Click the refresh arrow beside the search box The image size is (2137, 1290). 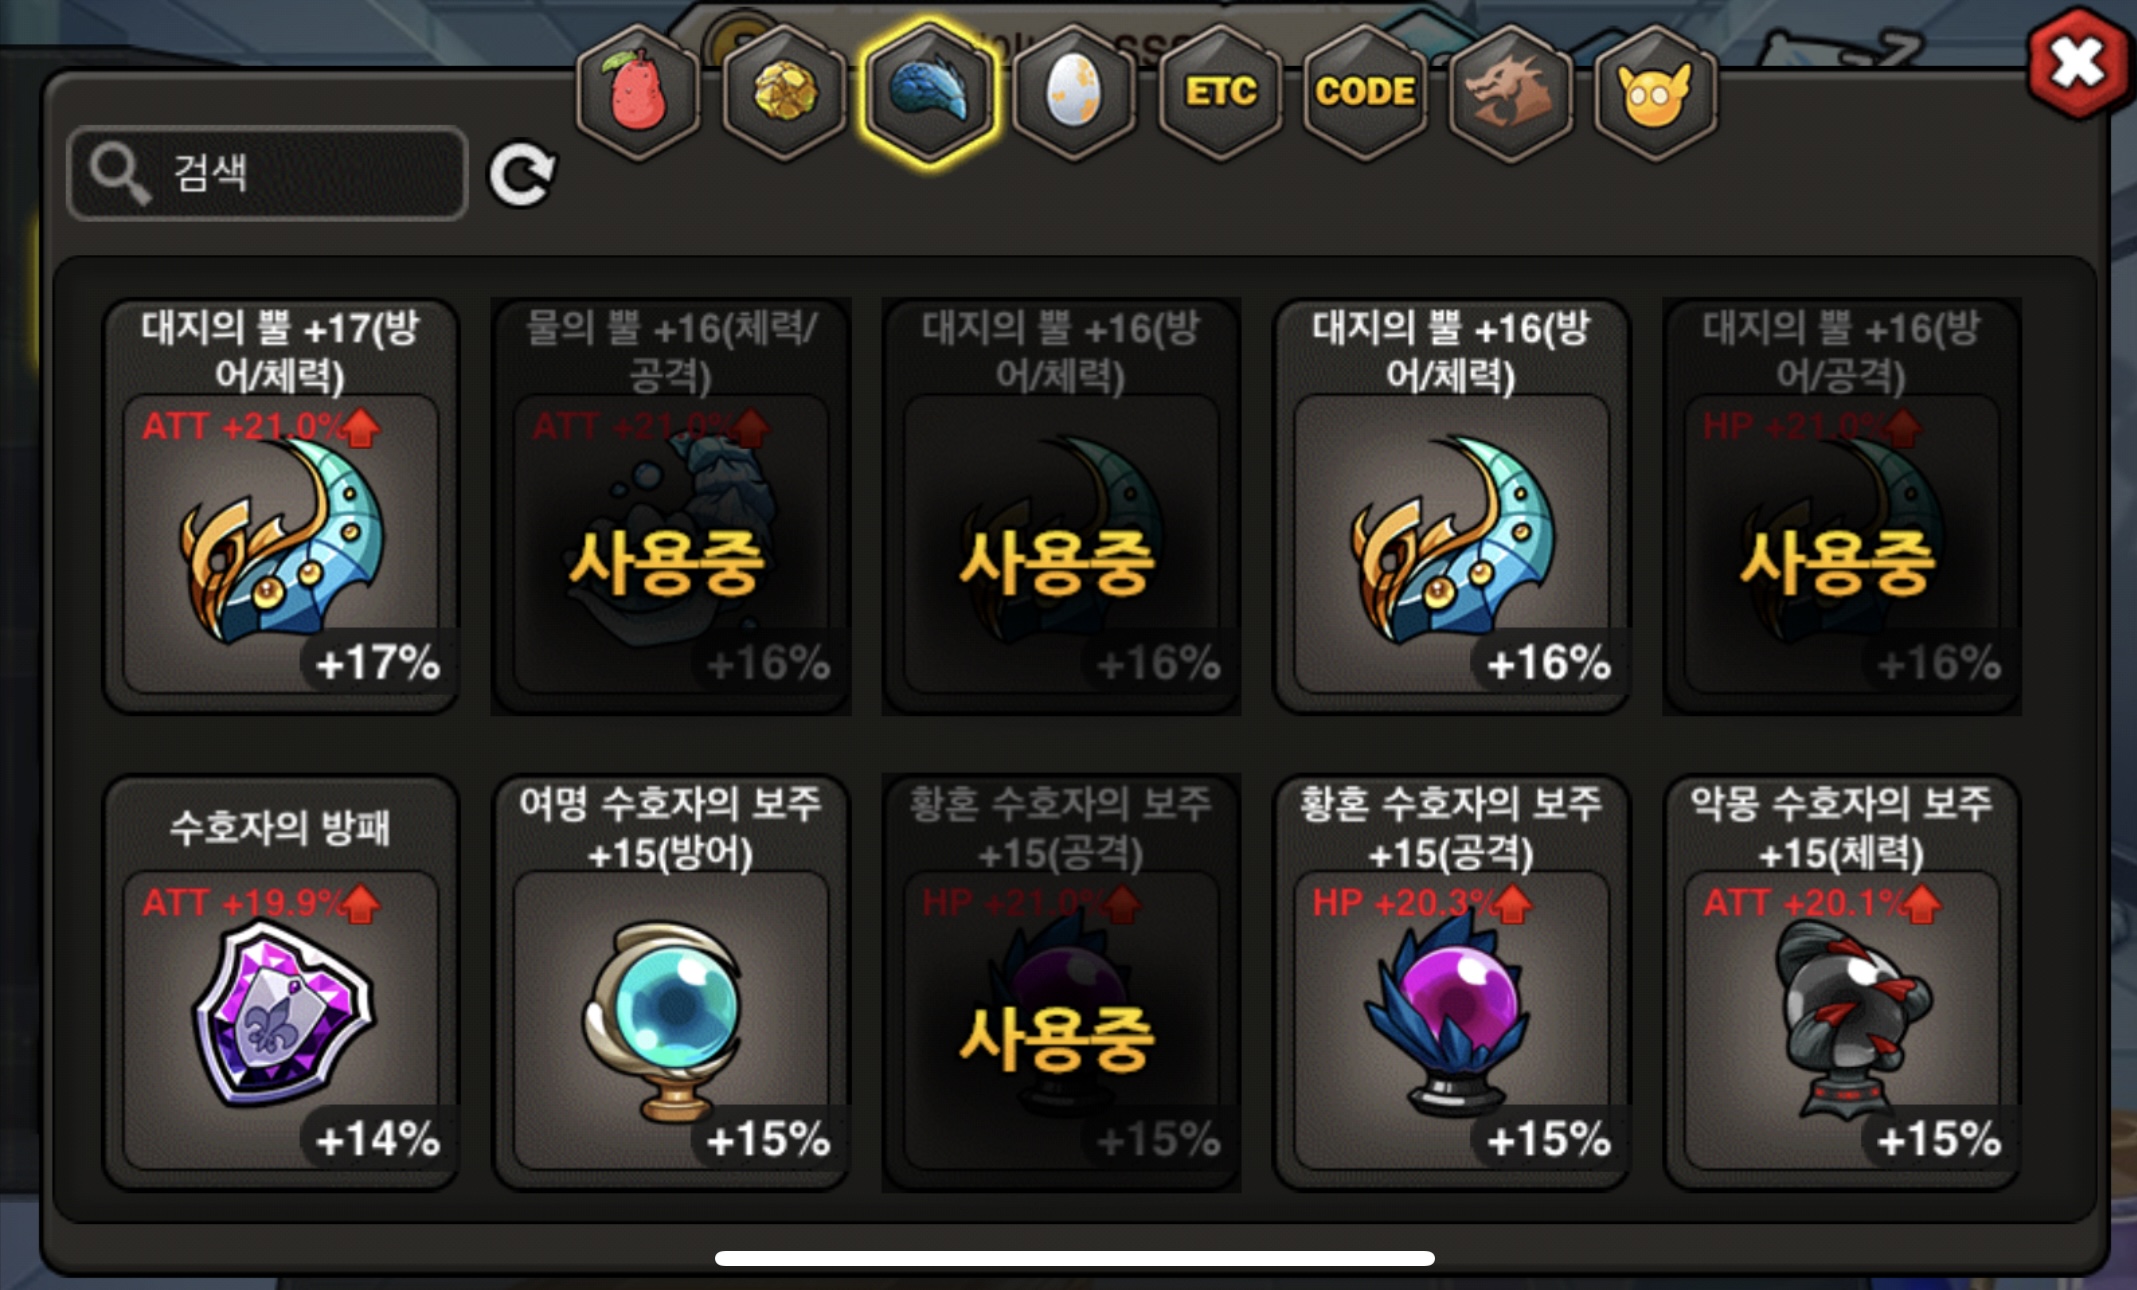click(x=521, y=174)
